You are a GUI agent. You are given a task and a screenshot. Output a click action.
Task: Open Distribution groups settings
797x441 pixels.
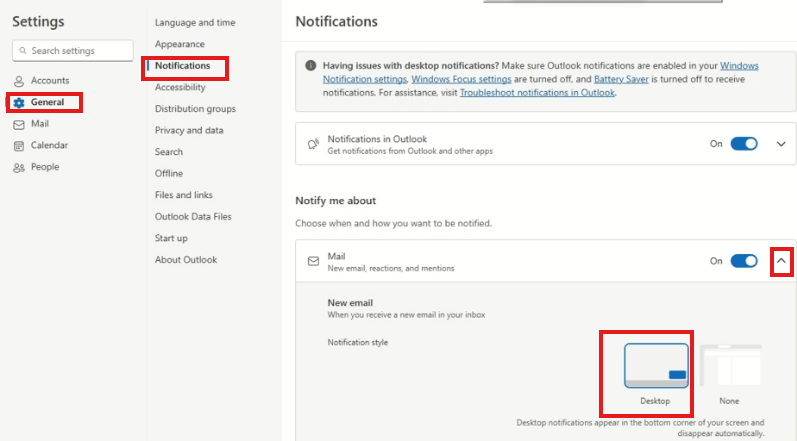pos(195,109)
